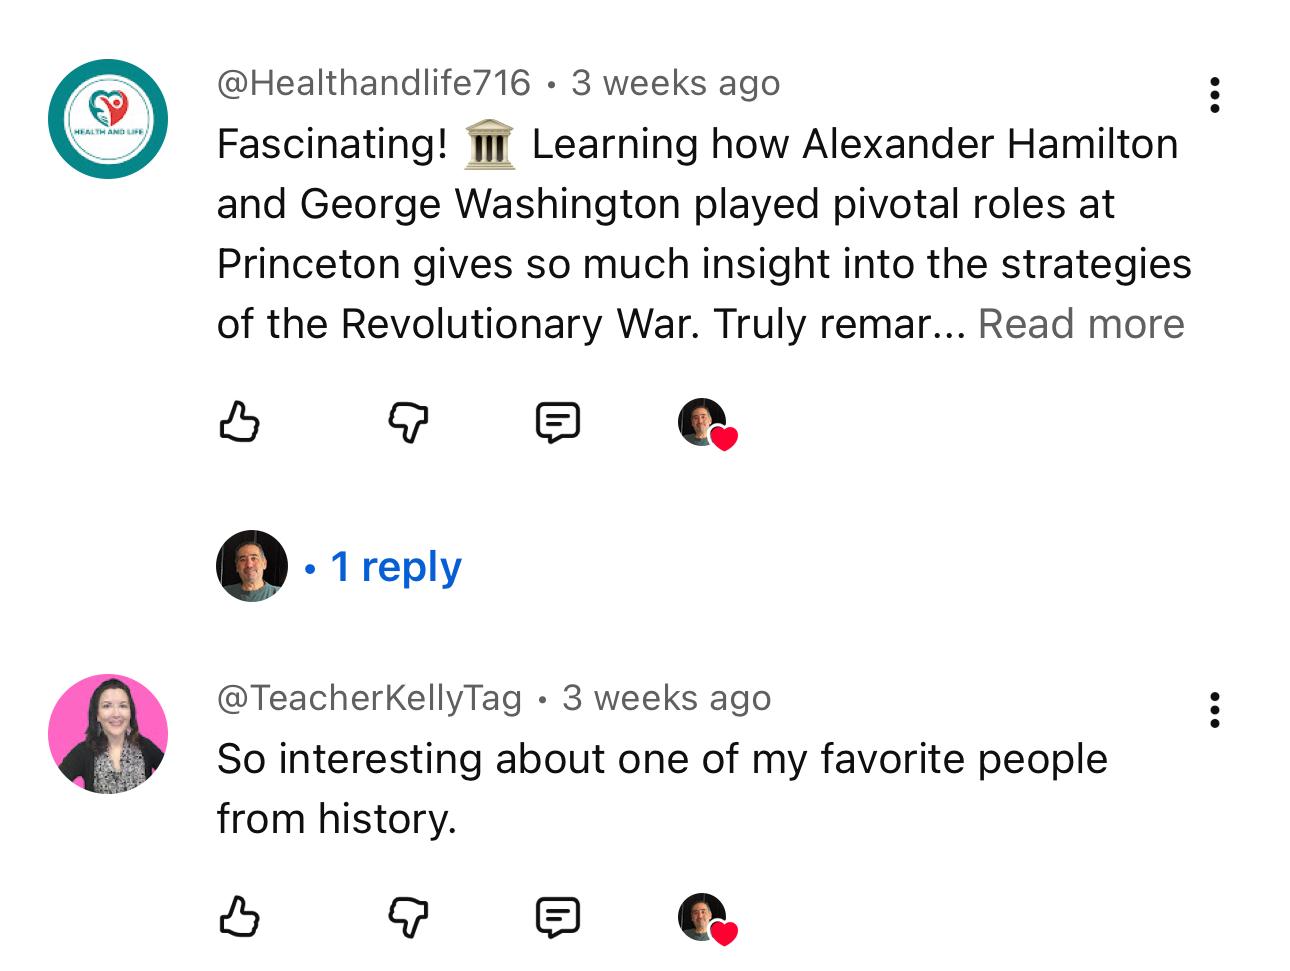Image resolution: width=1290 pixels, height=971 pixels.
Task: Open options menu for TeacherKellyTag comment
Action: point(1215,710)
